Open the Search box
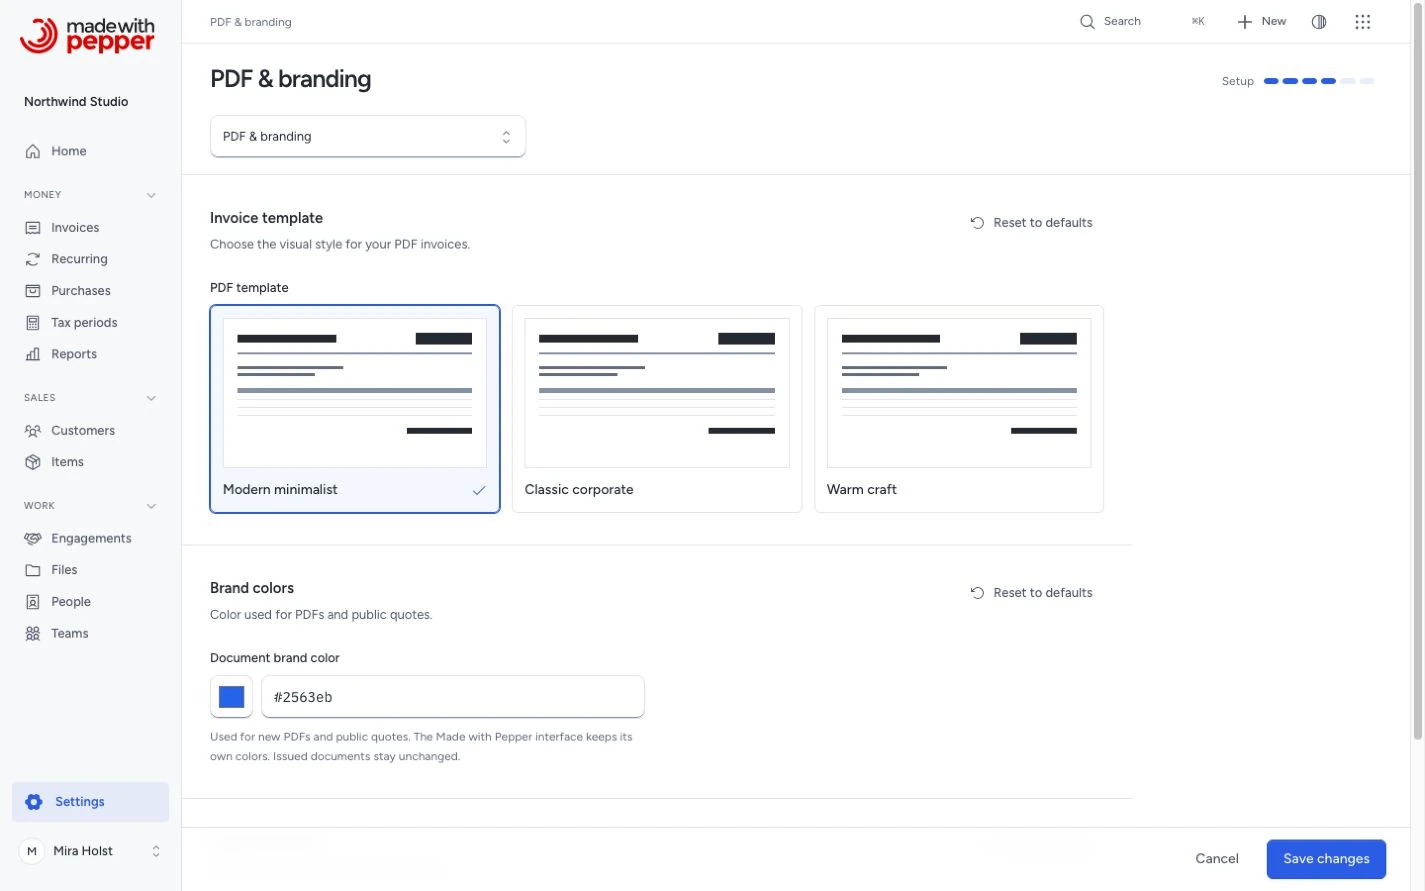This screenshot has height=891, width=1425. click(1142, 22)
